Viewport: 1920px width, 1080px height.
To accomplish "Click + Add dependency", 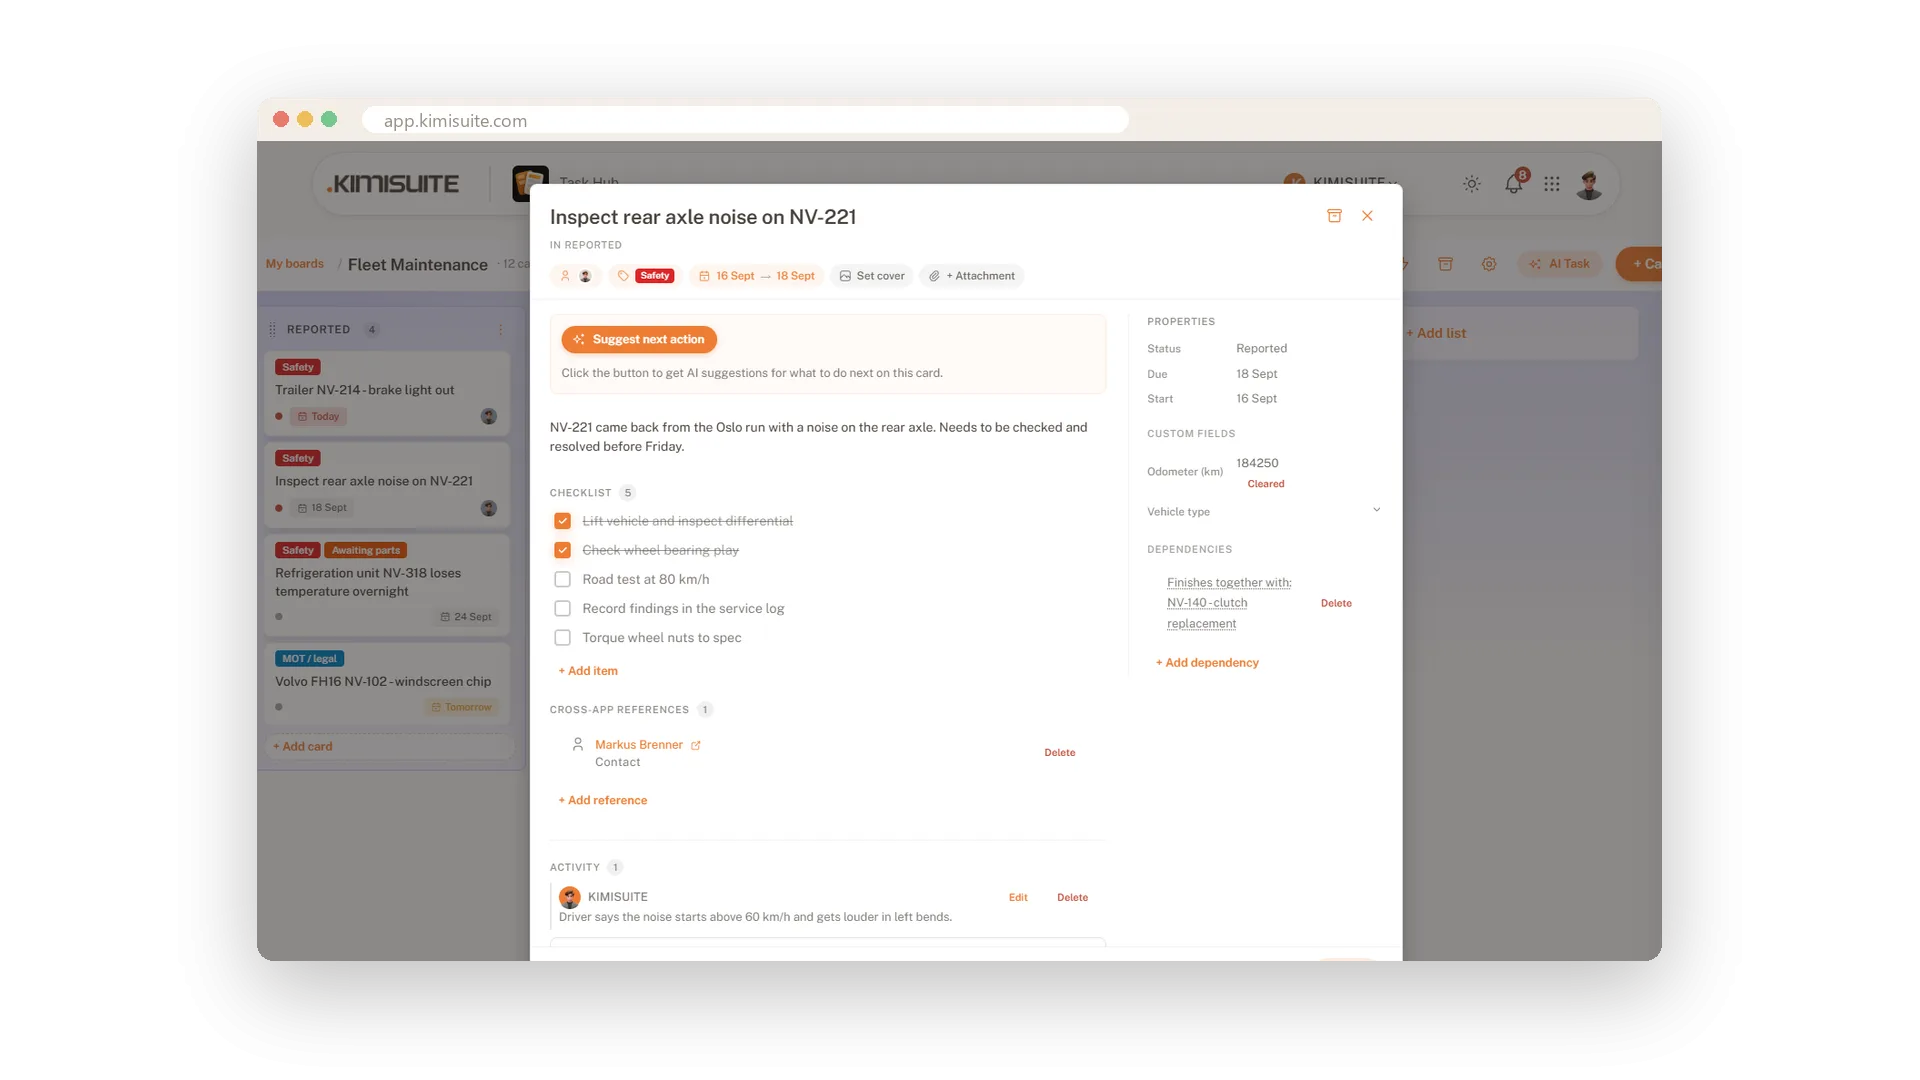I will coord(1207,663).
